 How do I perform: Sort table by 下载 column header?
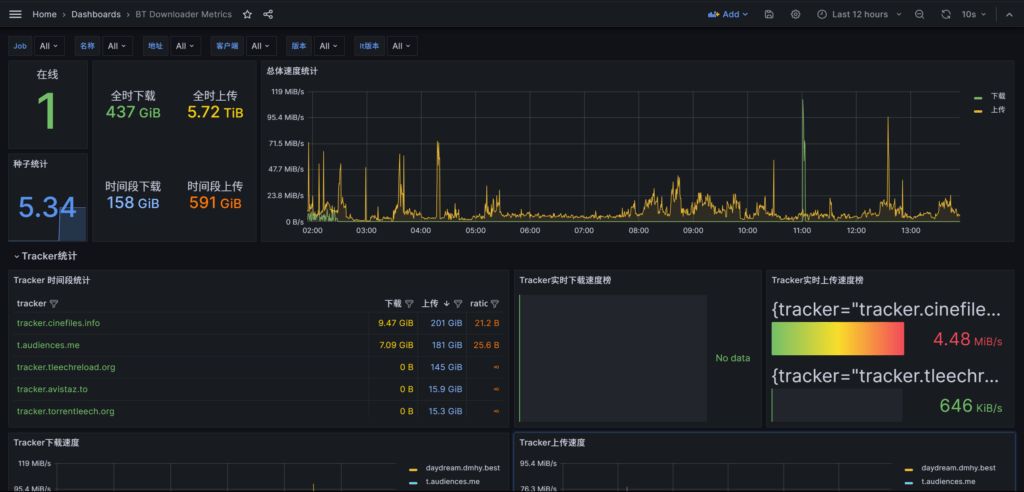pyautogui.click(x=393, y=304)
